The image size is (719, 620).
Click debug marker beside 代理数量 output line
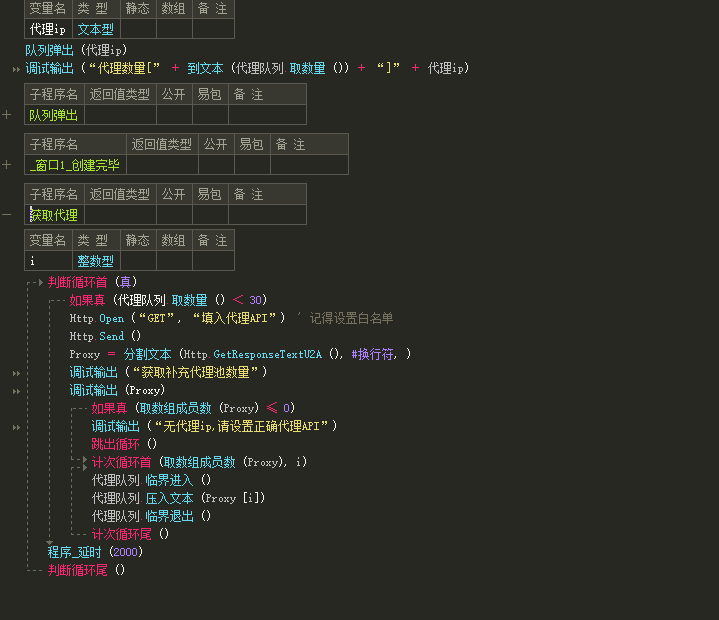coord(17,69)
